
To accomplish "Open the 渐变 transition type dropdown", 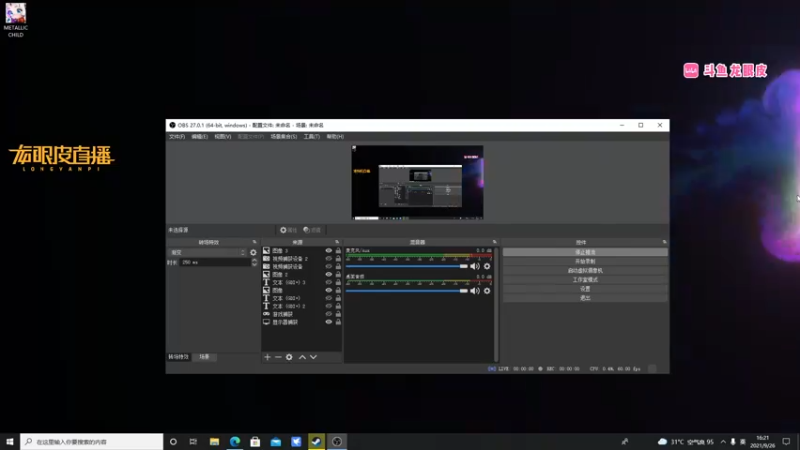I will tap(208, 253).
